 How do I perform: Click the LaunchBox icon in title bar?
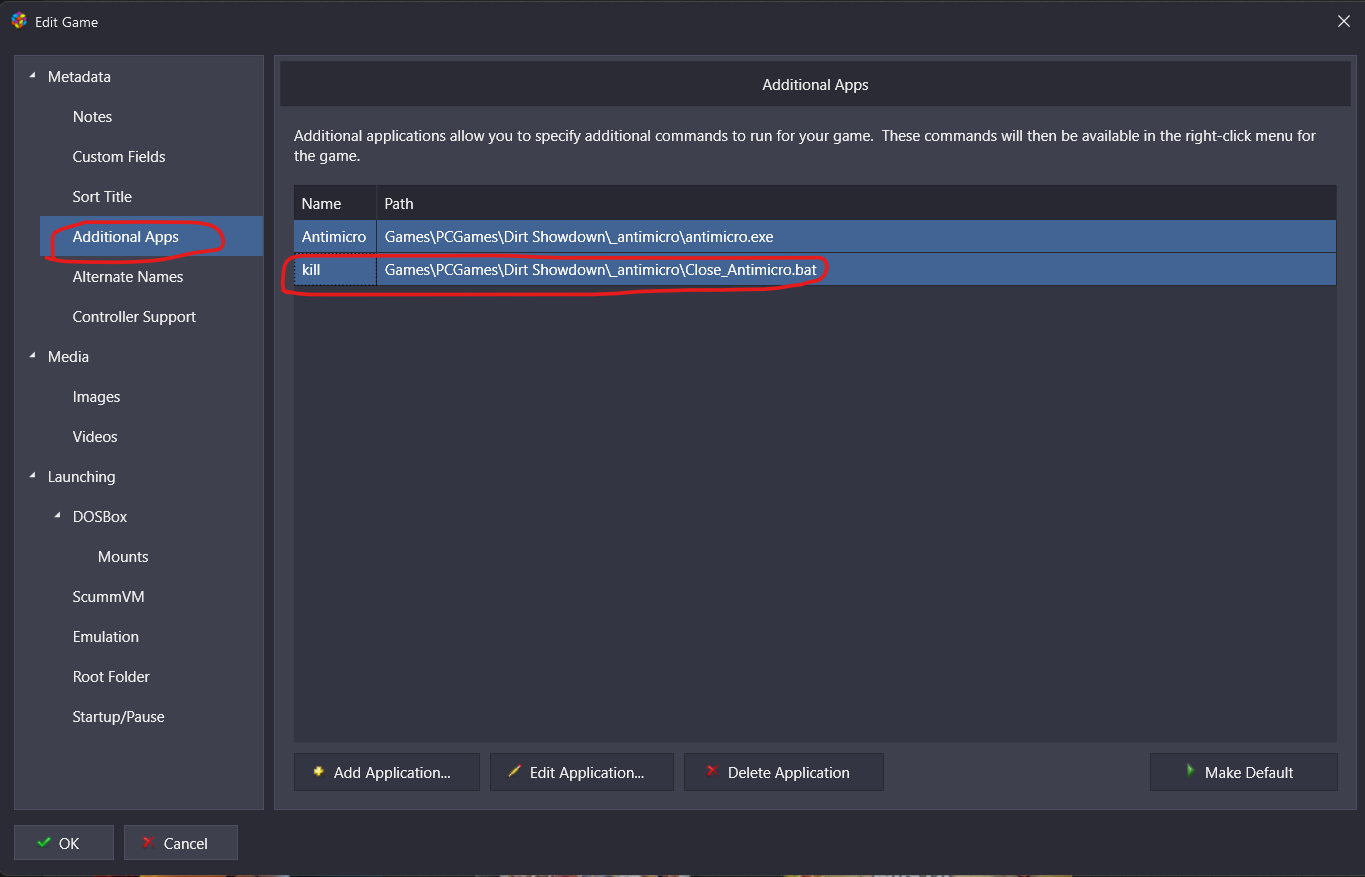18,21
